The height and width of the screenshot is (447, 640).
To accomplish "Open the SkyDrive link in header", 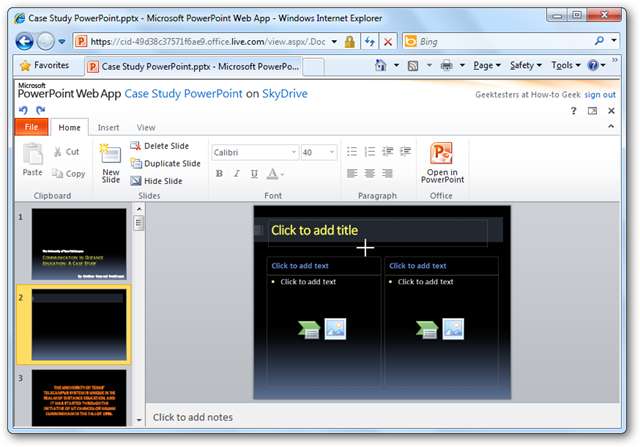I will point(284,94).
